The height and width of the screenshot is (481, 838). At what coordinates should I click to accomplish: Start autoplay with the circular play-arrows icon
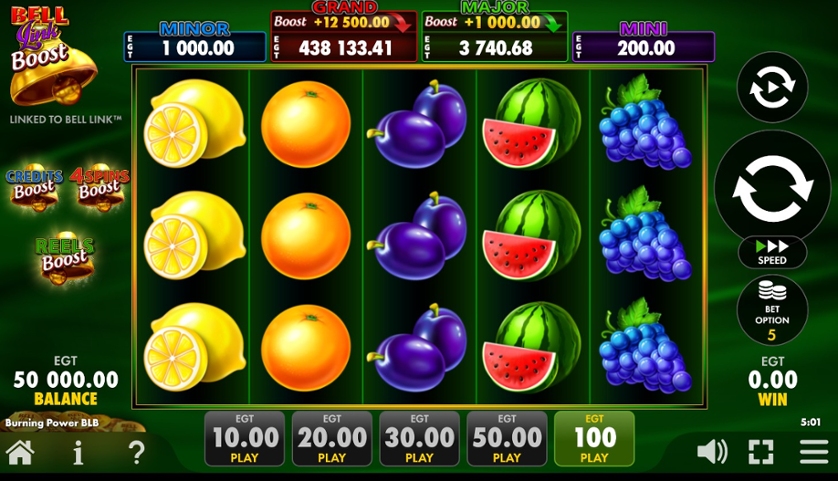pyautogui.click(x=772, y=87)
